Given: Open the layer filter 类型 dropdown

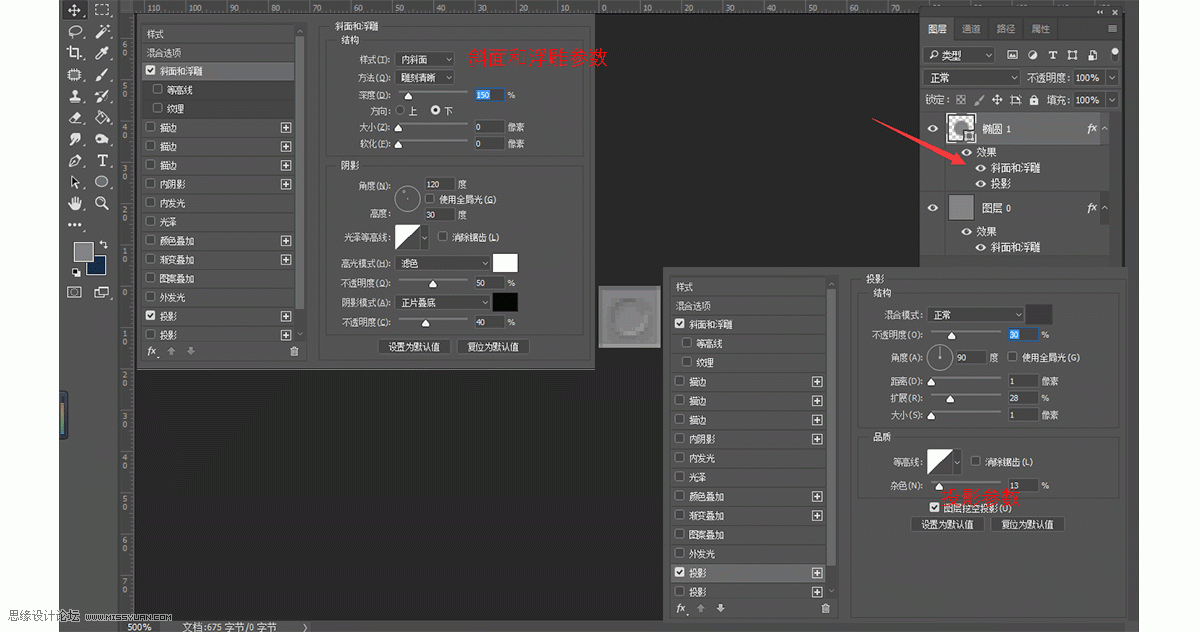Looking at the screenshot, I should click(960, 55).
